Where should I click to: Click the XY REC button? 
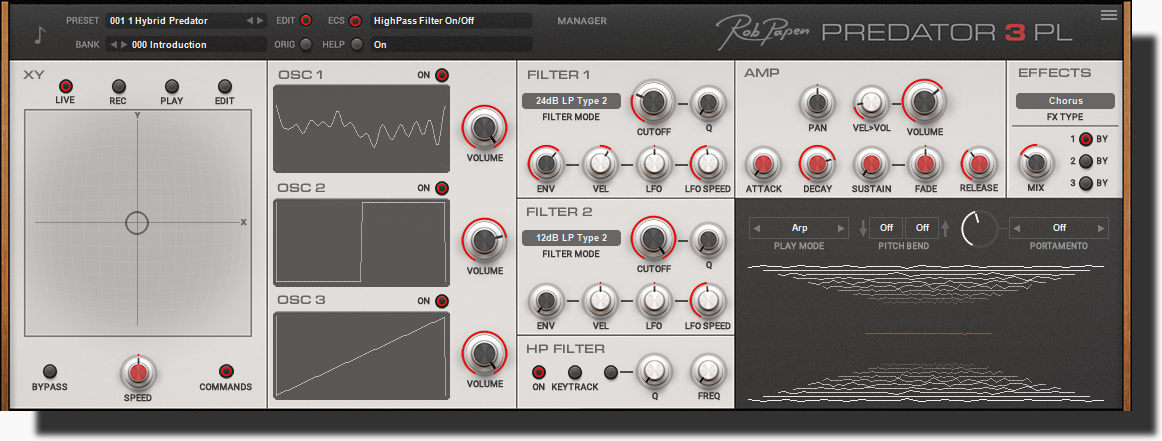point(119,86)
